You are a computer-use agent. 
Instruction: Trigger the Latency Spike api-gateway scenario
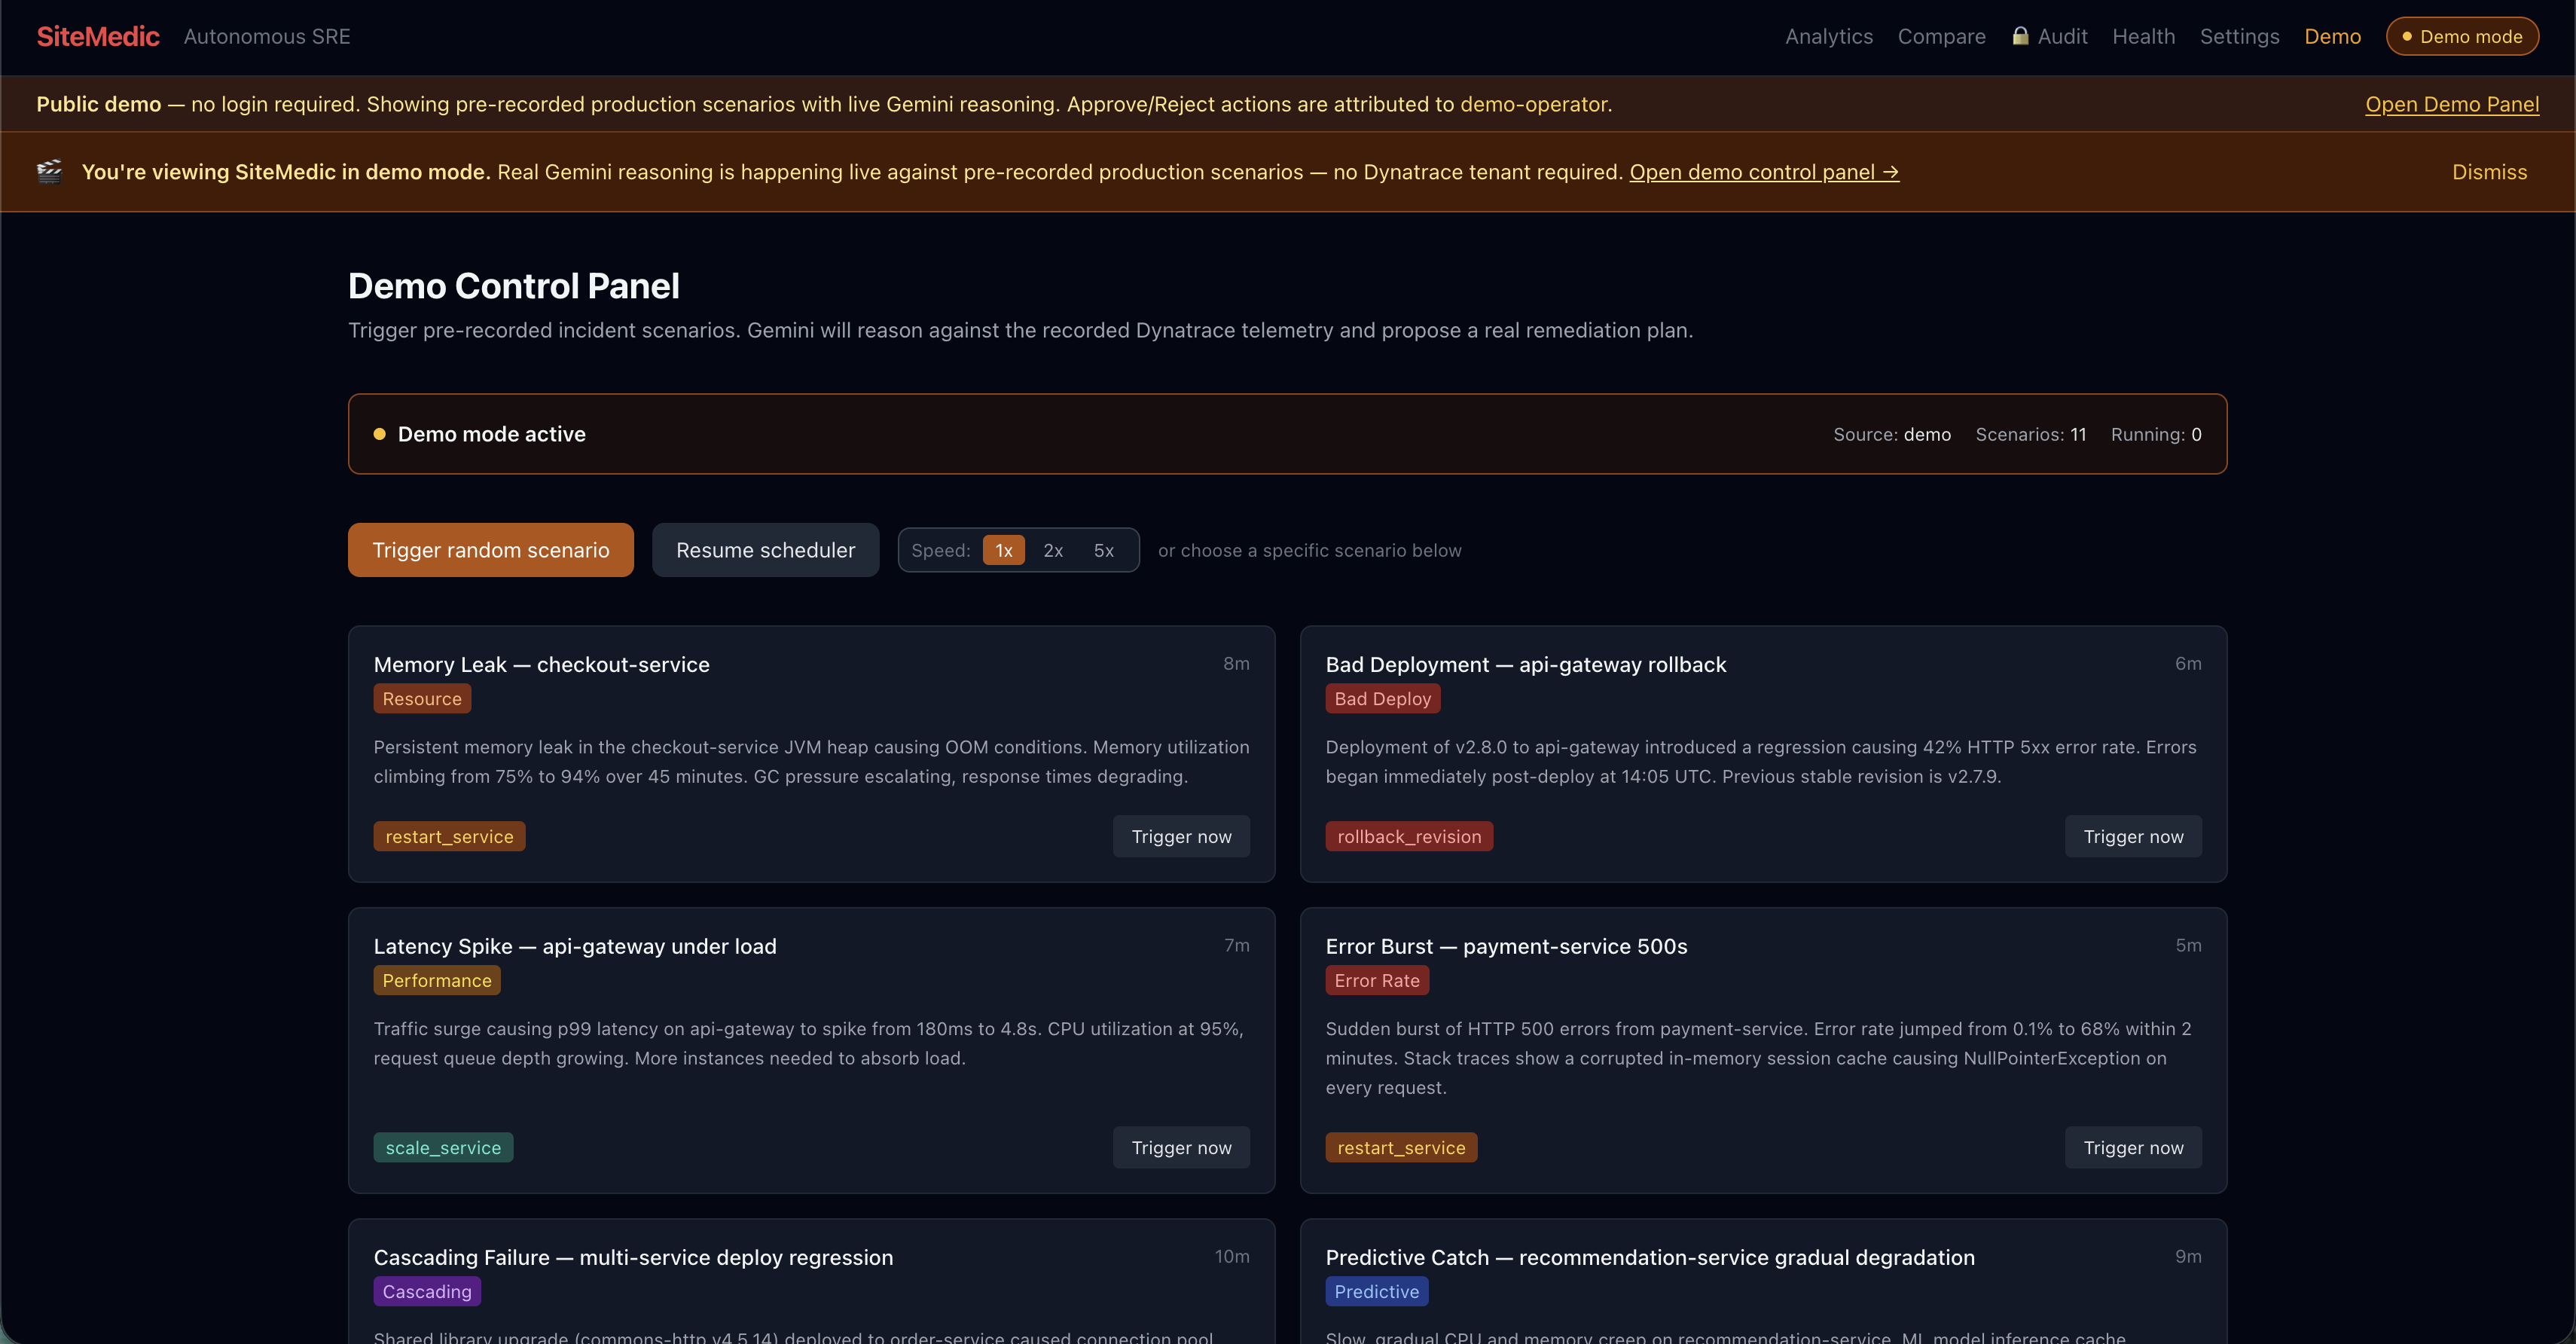[1181, 1147]
